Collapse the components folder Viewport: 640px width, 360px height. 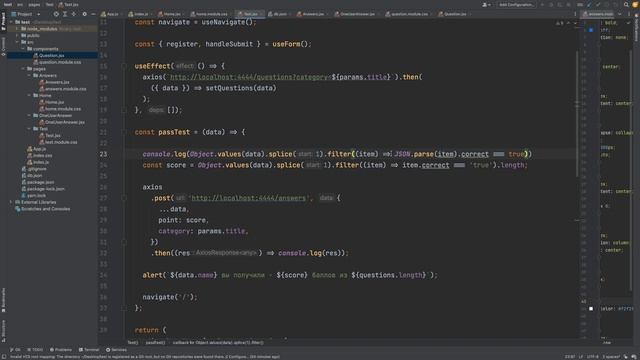(23, 49)
